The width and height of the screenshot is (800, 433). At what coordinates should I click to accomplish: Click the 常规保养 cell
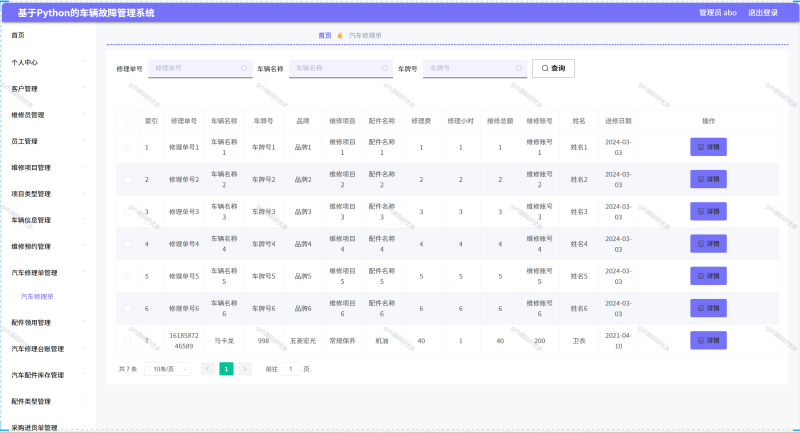[x=342, y=341]
